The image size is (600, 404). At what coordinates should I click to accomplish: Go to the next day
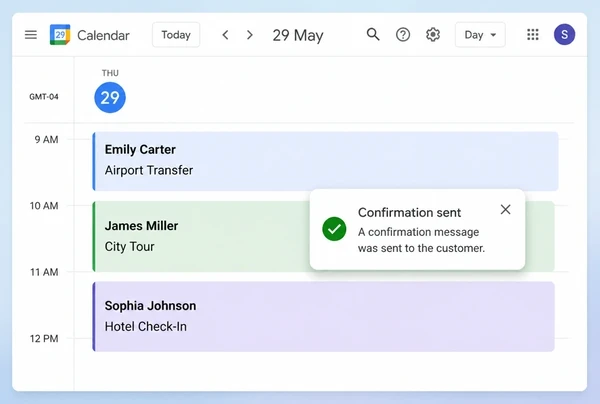click(250, 35)
